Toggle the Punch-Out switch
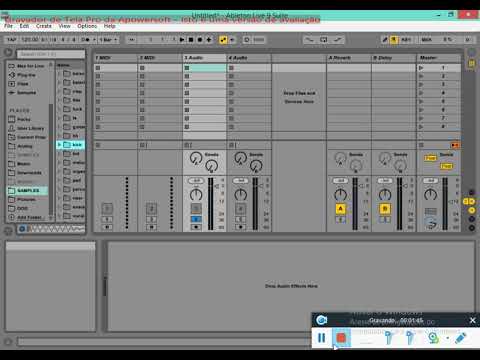Image resolution: width=480 pixels, height=360 pixels. coord(338,40)
